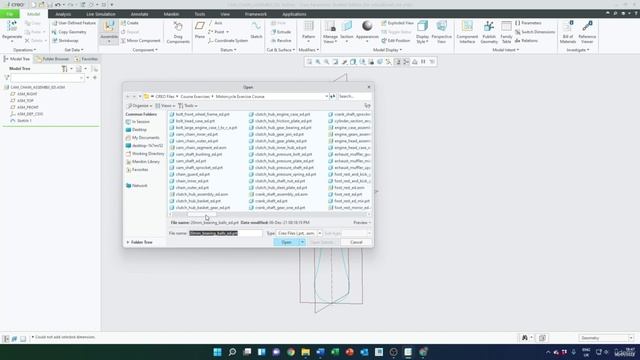
Task: Click the horizontal scrollbar in file list
Action: point(202,214)
